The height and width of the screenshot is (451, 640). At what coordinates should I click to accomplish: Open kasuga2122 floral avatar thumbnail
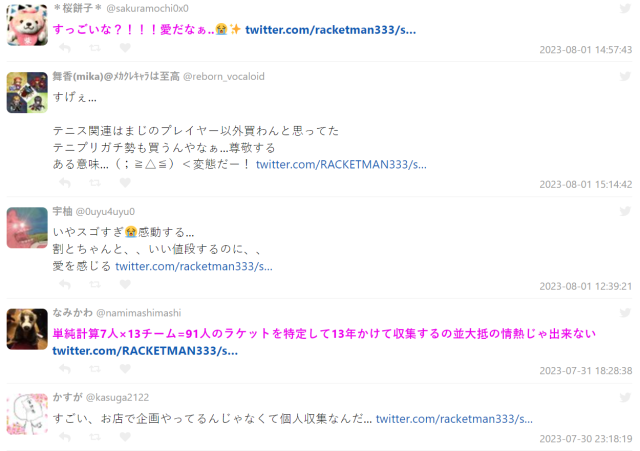tap(27, 414)
